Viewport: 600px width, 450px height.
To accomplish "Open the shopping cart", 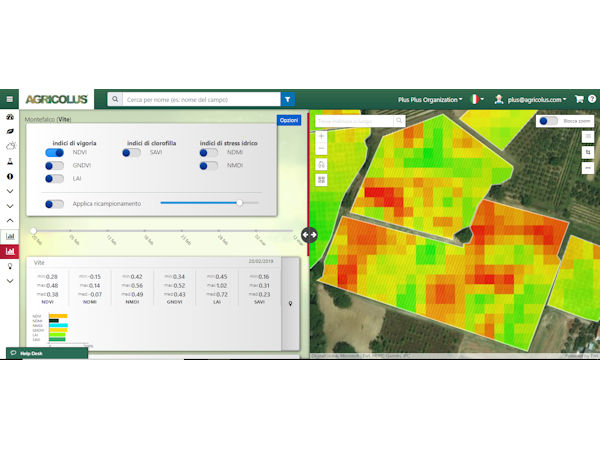I will click(x=579, y=99).
